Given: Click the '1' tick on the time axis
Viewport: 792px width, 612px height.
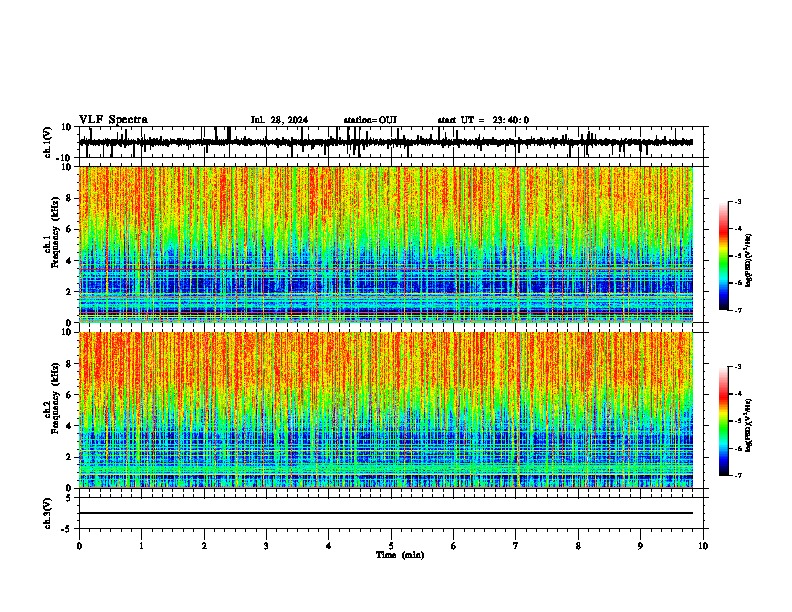Looking at the screenshot, I should point(141,546).
